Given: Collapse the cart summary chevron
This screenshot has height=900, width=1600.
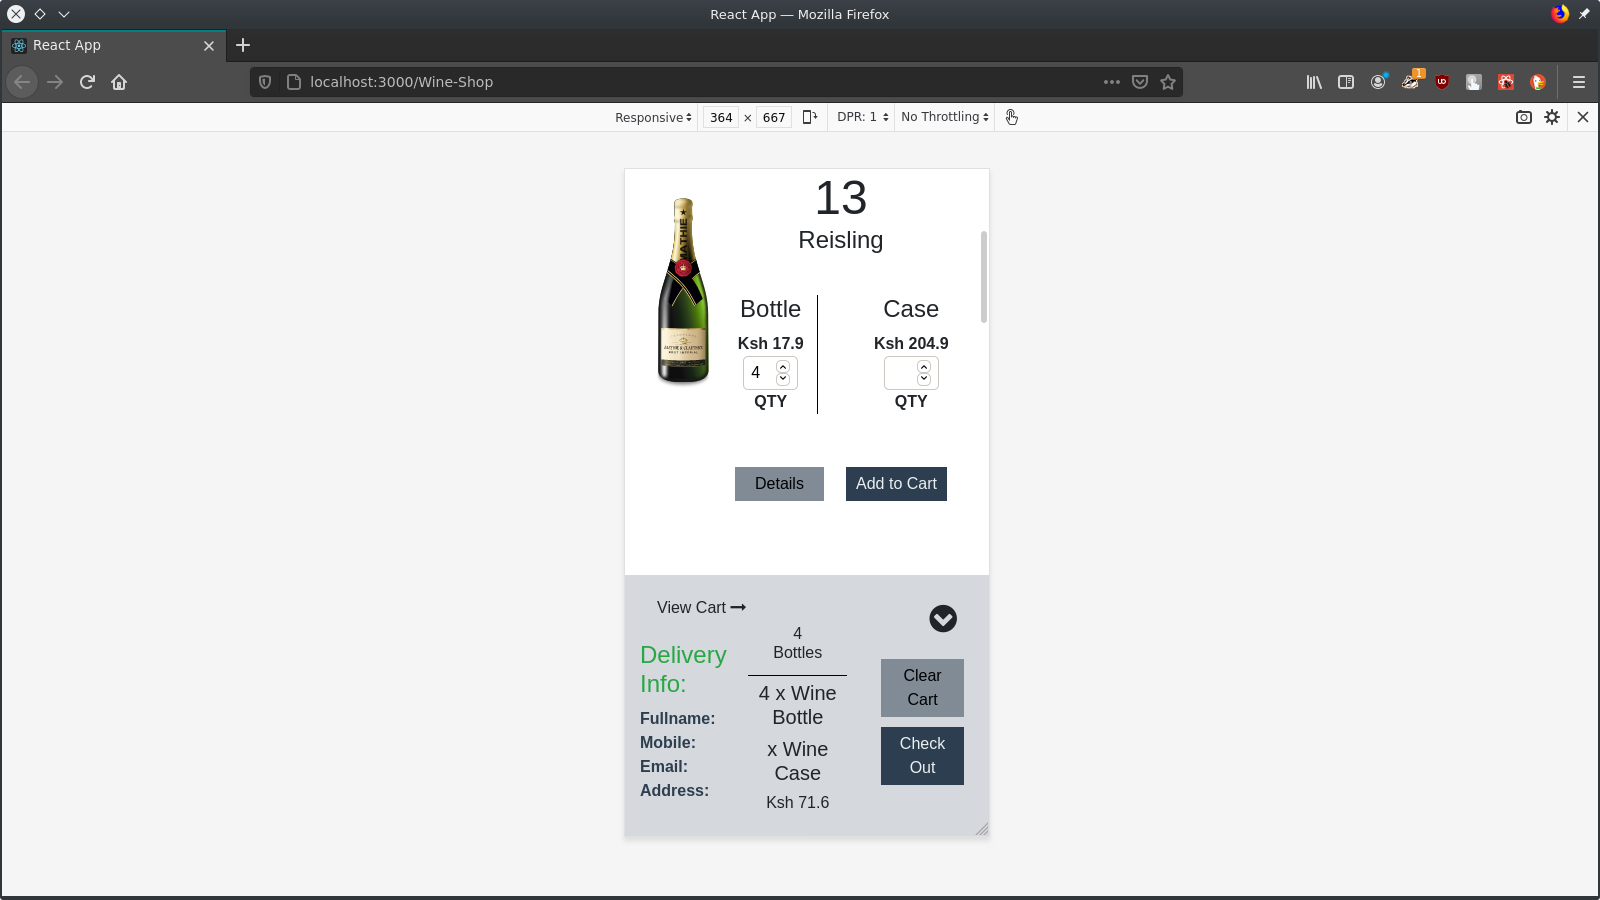Looking at the screenshot, I should pos(941,619).
